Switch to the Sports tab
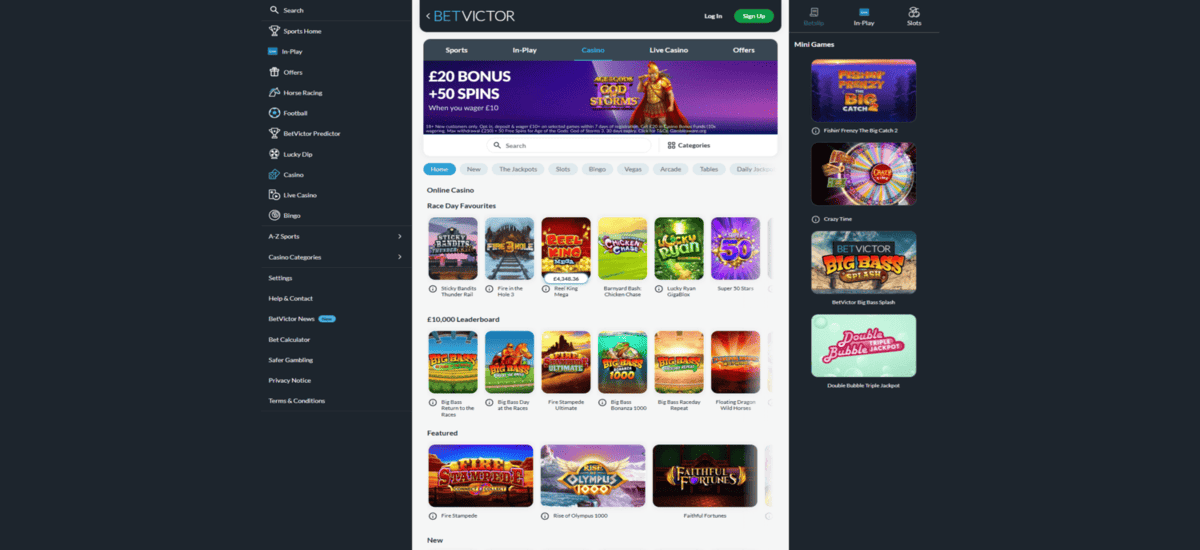Viewport: 1200px width, 550px height. 457,50
